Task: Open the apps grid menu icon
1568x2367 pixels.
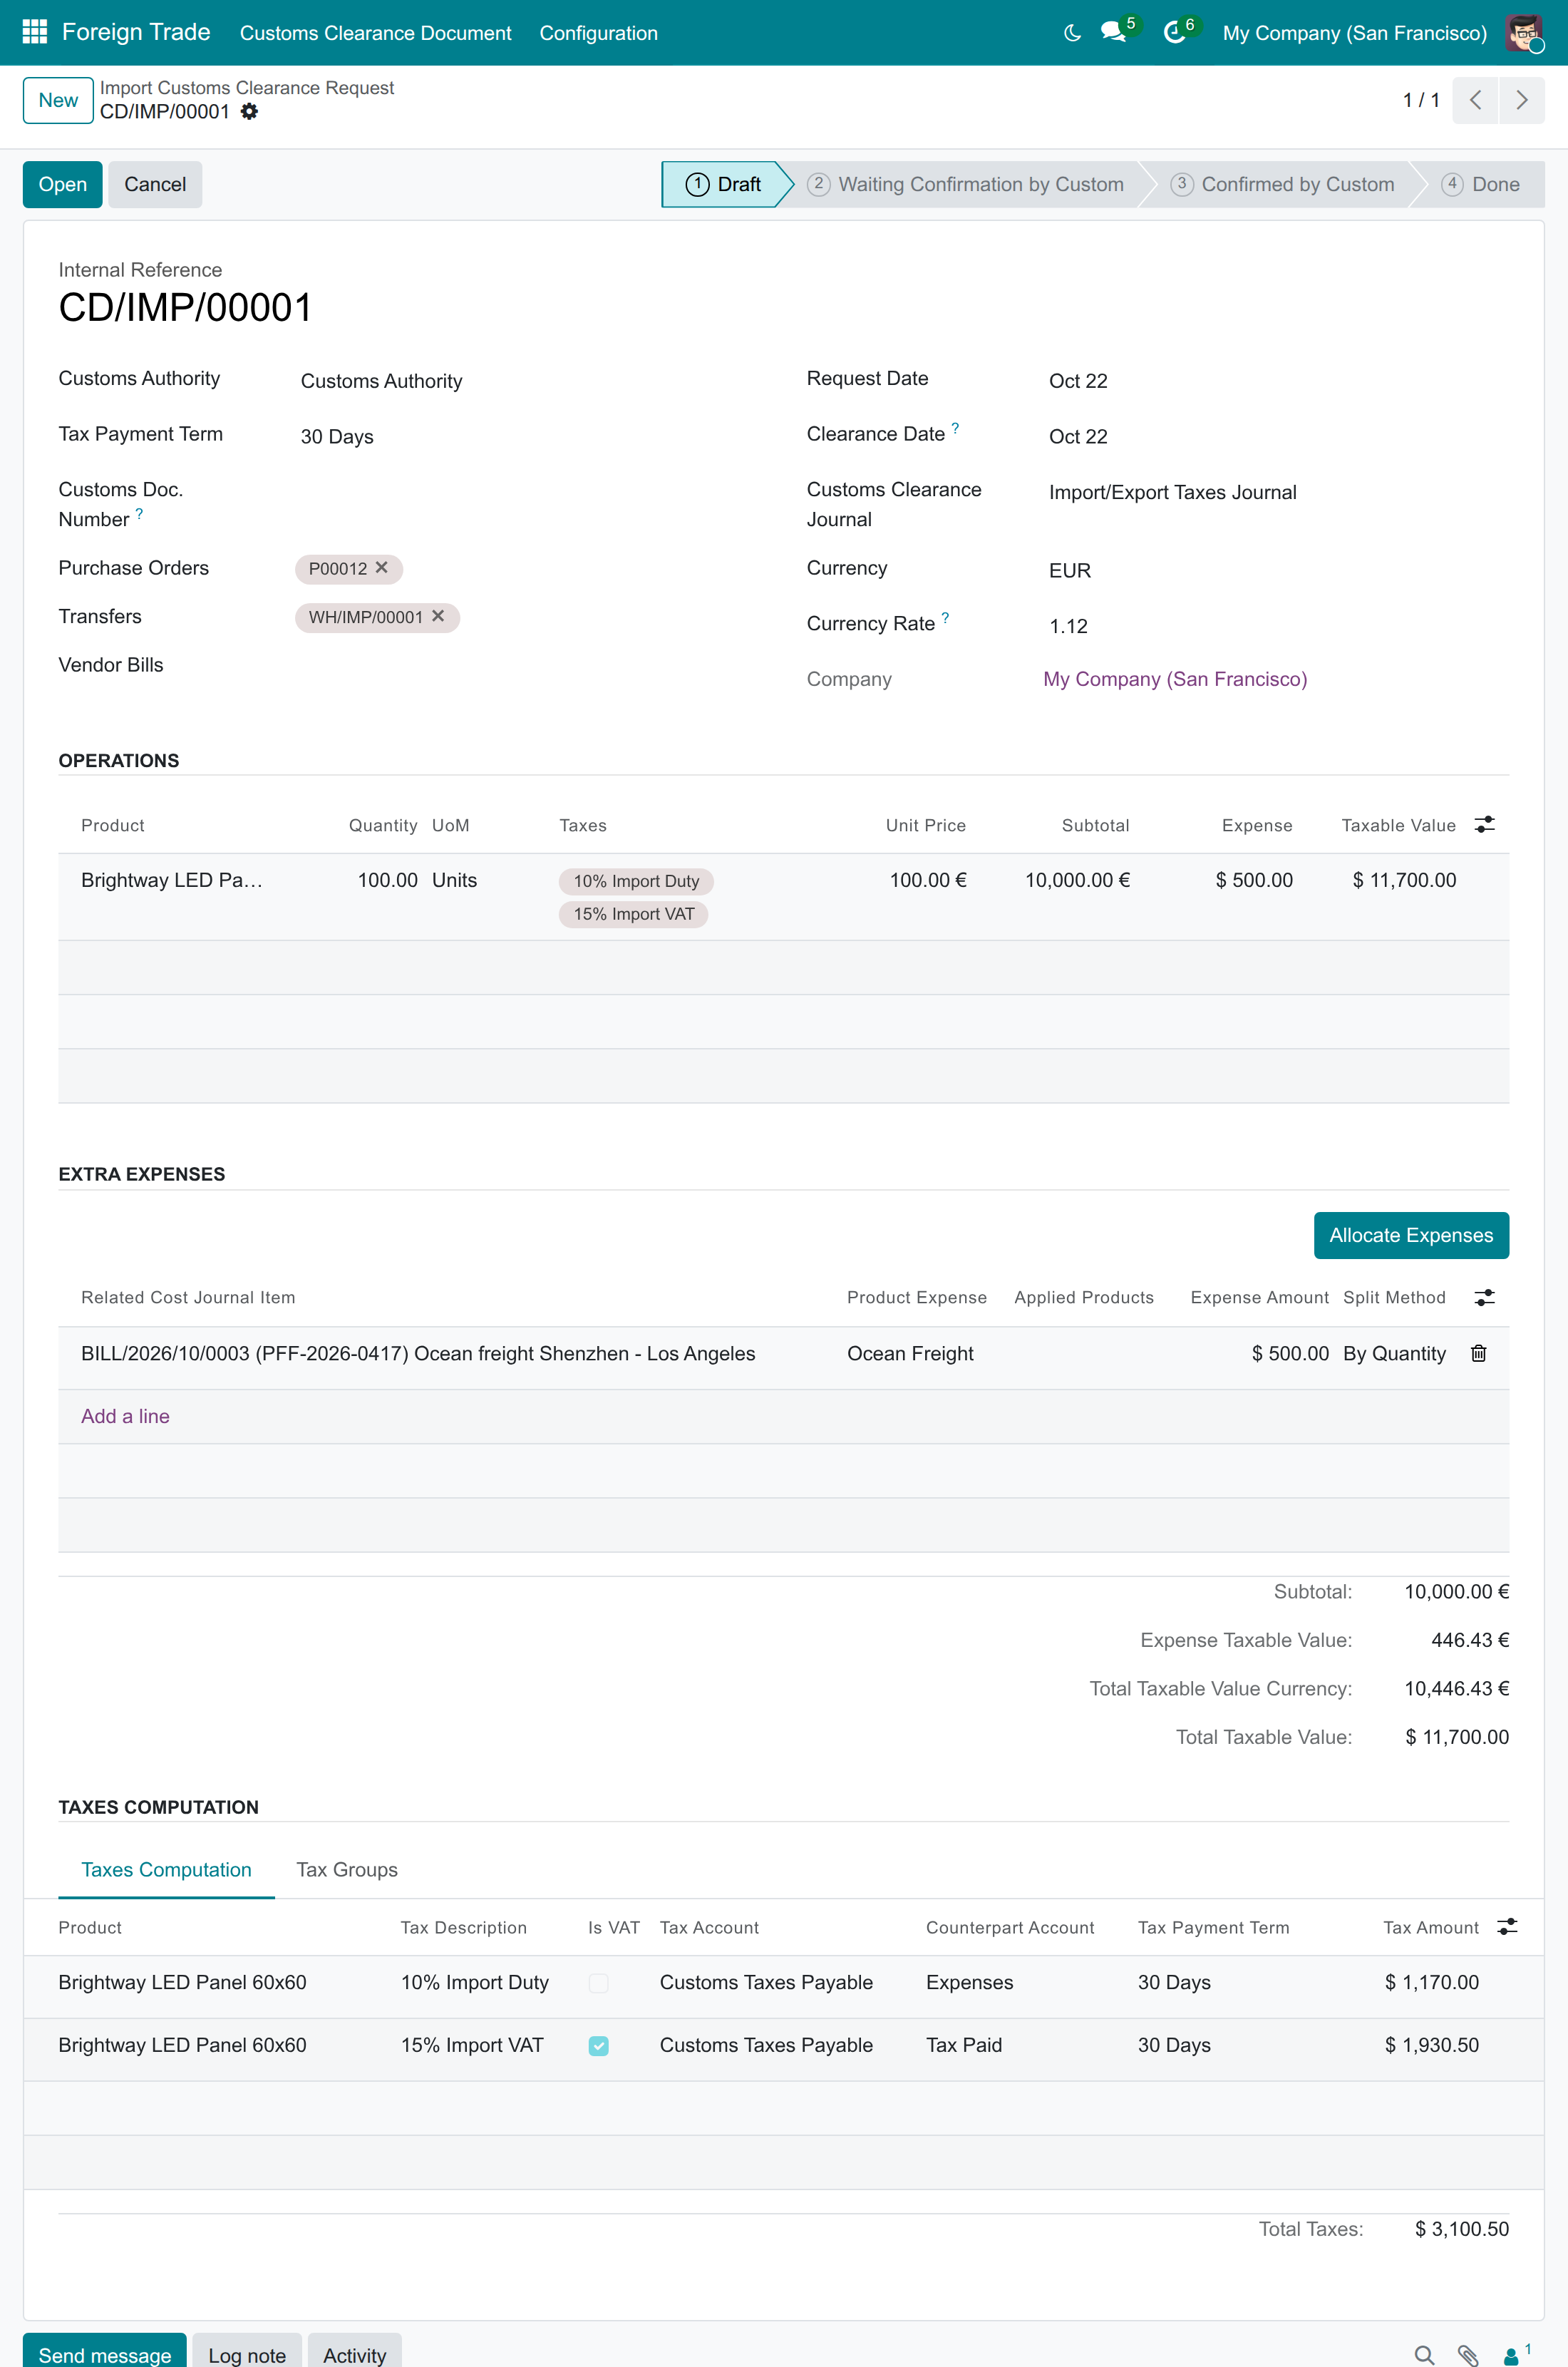Action: coord(35,32)
